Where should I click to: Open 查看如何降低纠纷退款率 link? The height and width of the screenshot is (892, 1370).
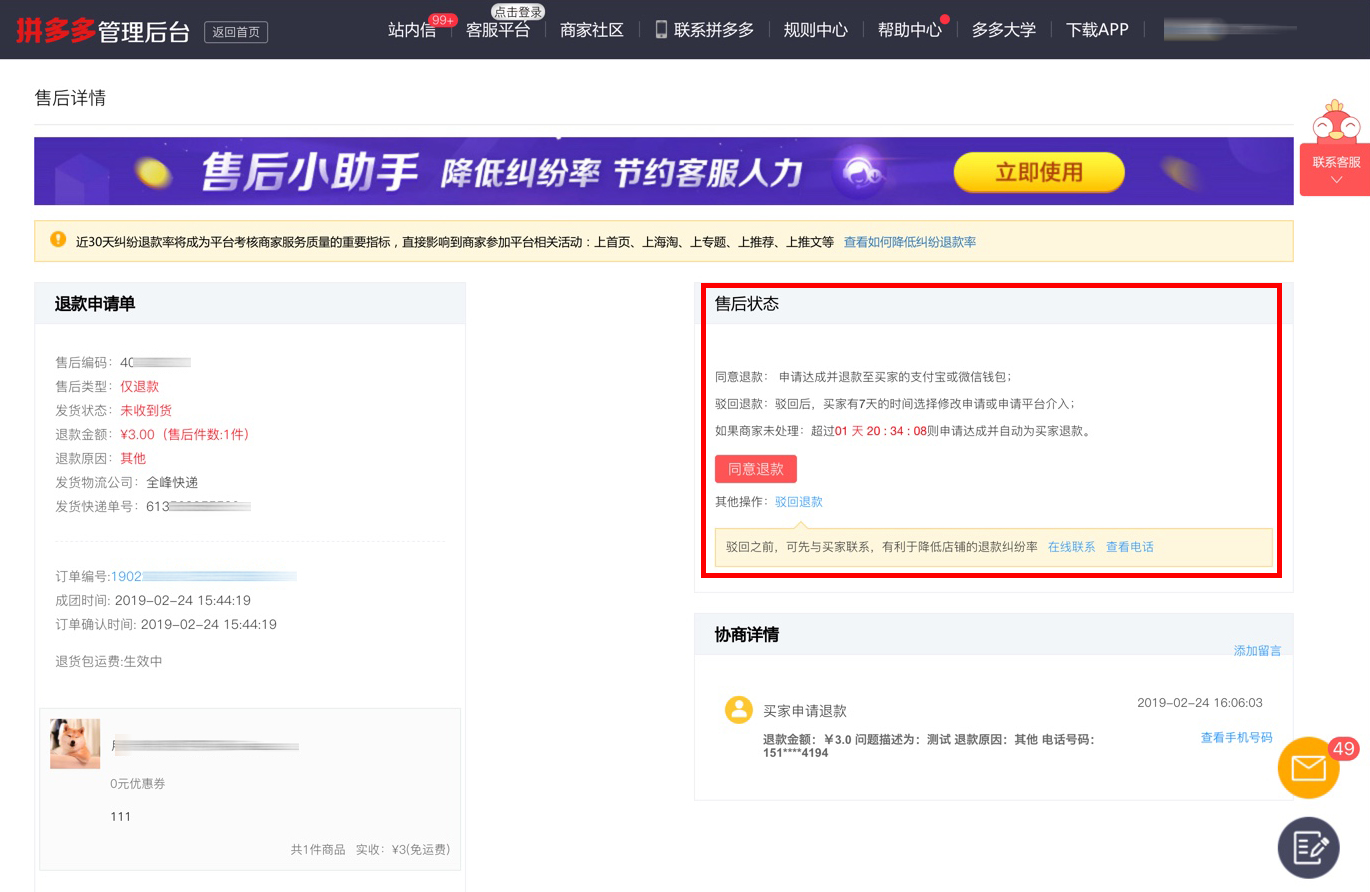click(x=910, y=242)
